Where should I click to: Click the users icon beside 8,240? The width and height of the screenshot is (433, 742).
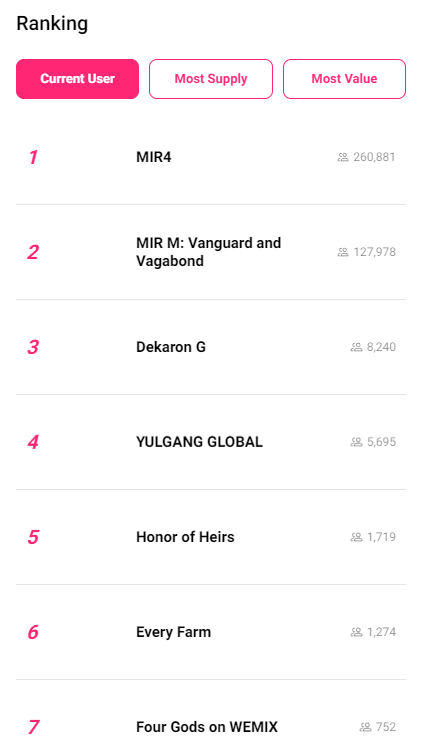356,347
